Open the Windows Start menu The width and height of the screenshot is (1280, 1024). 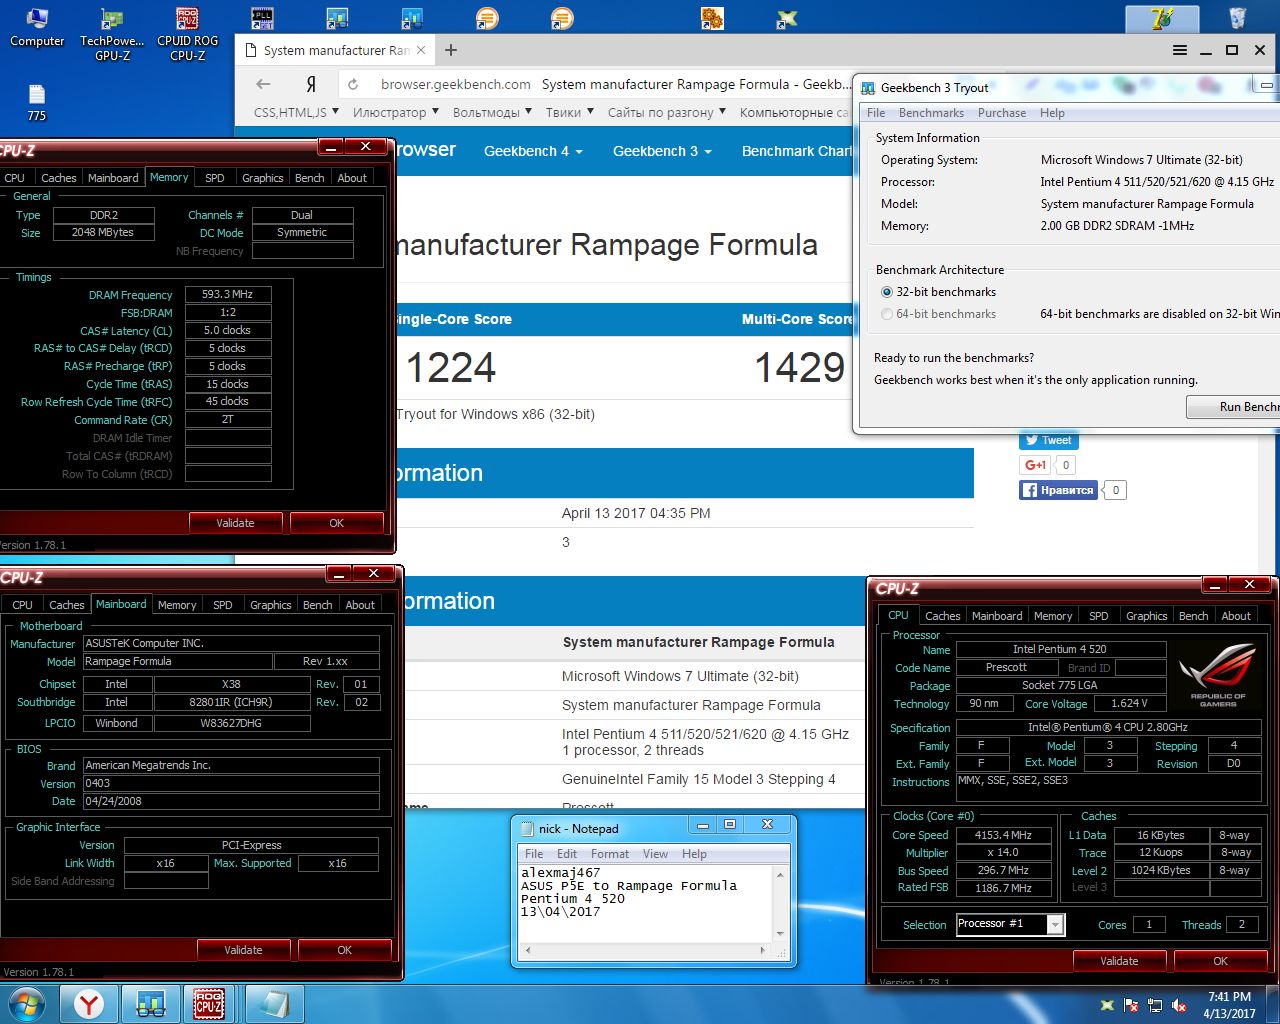(x=27, y=1004)
